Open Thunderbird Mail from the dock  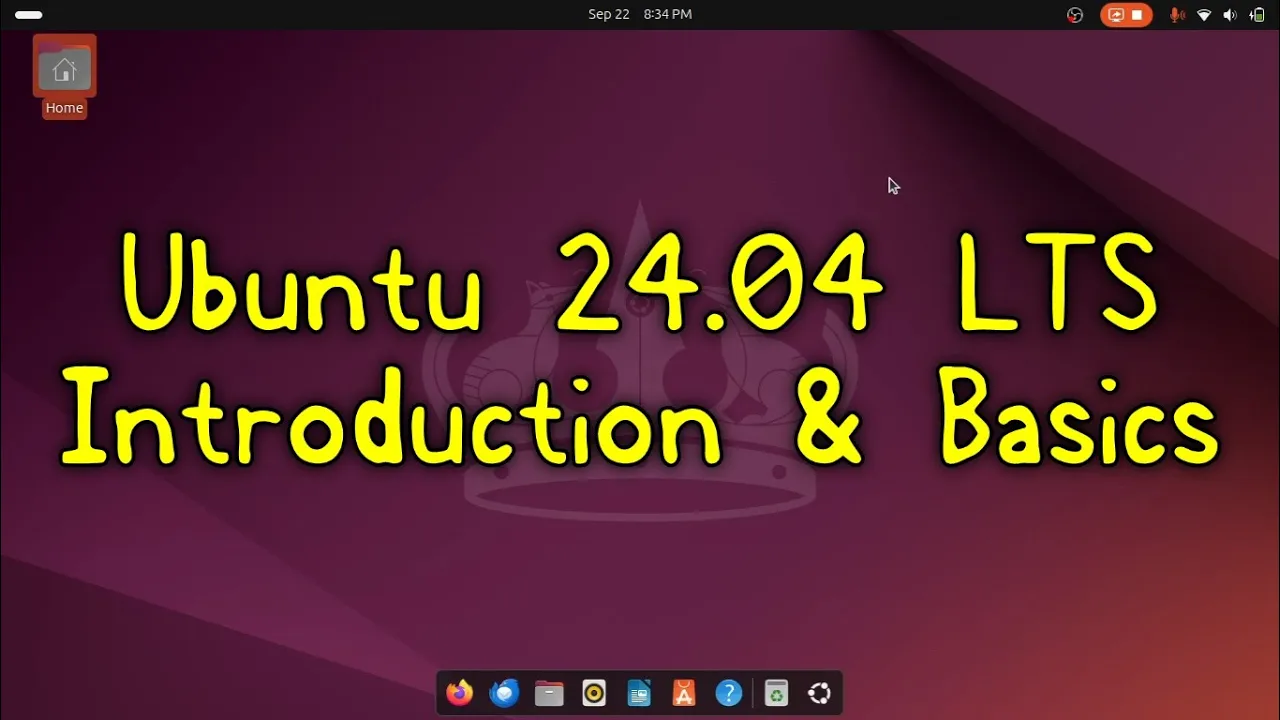[504, 693]
